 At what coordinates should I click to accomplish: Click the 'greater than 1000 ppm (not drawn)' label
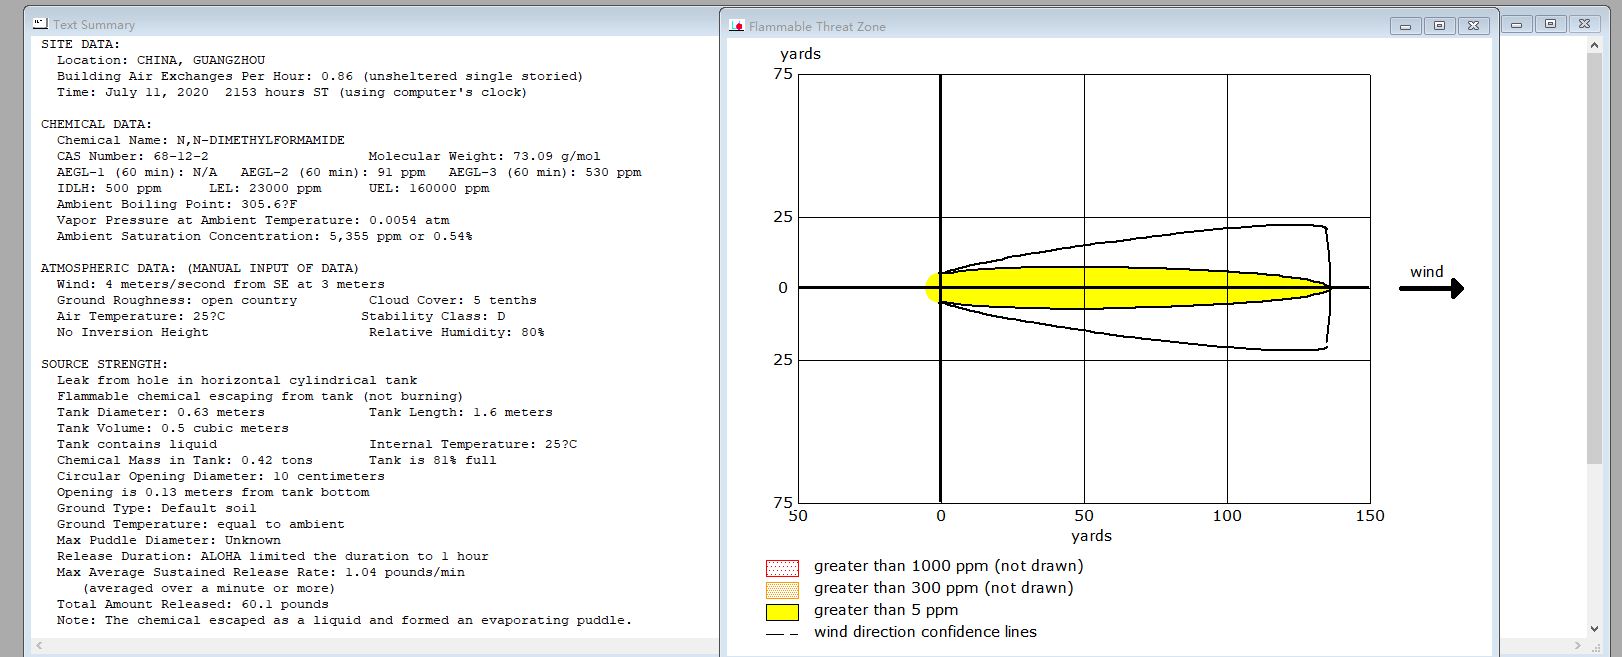pos(948,566)
